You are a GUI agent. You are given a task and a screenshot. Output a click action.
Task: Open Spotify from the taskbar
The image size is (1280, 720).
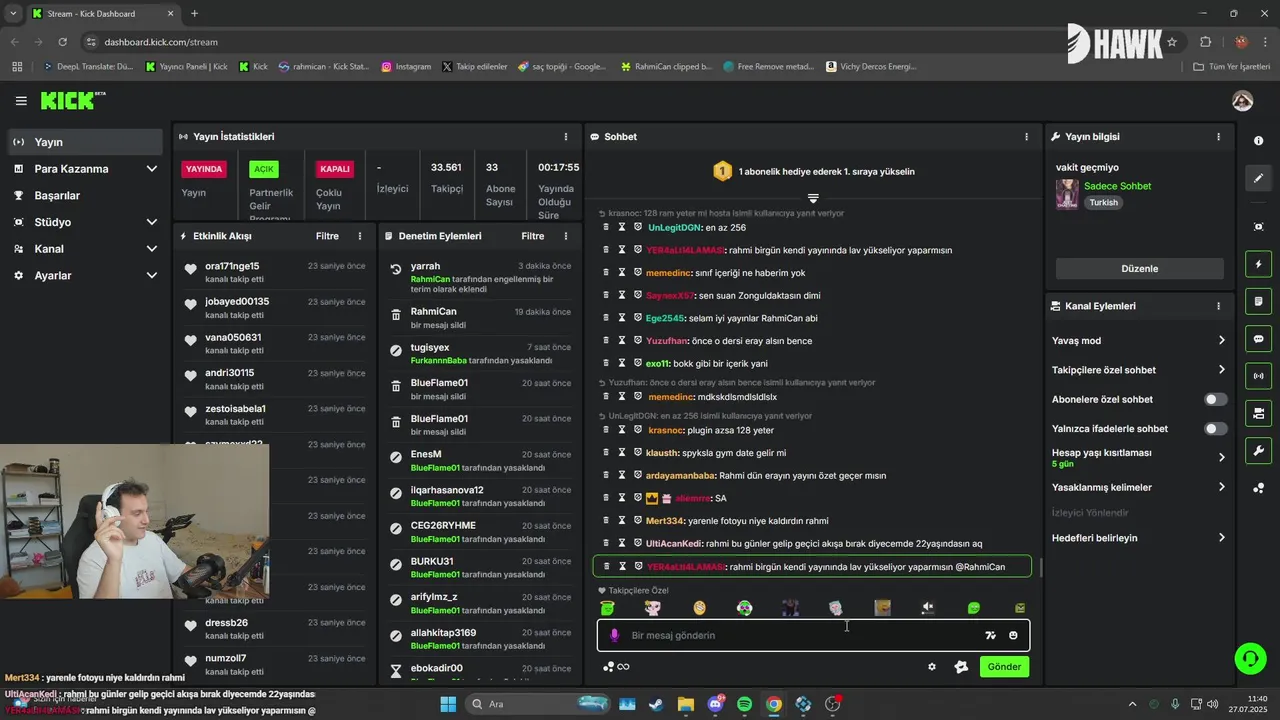(x=744, y=704)
